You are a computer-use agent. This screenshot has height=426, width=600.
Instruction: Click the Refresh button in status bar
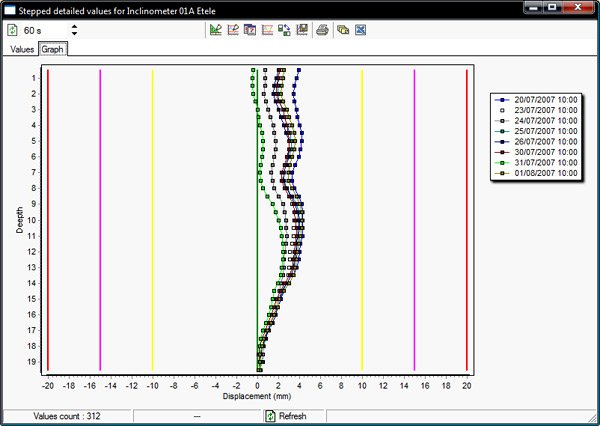point(286,416)
